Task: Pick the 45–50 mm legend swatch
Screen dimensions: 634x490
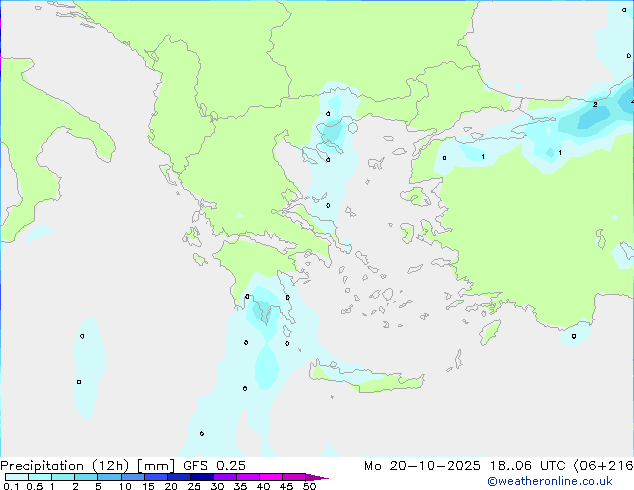Action: pos(294,477)
